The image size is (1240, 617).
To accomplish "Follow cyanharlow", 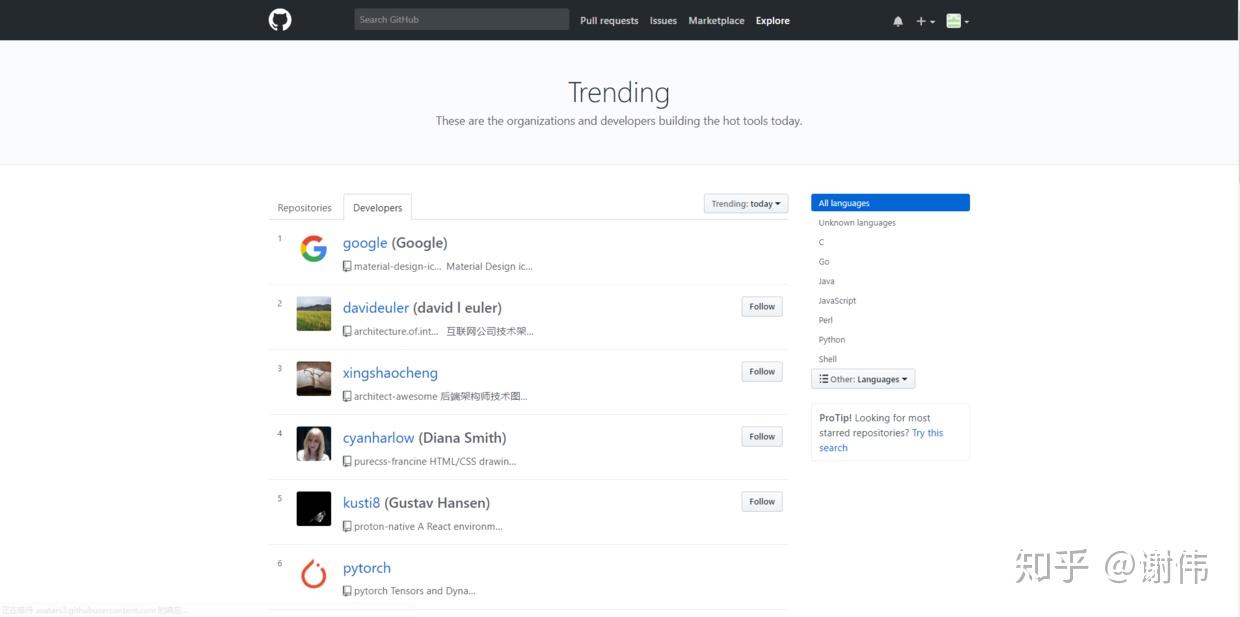I will tap(762, 437).
